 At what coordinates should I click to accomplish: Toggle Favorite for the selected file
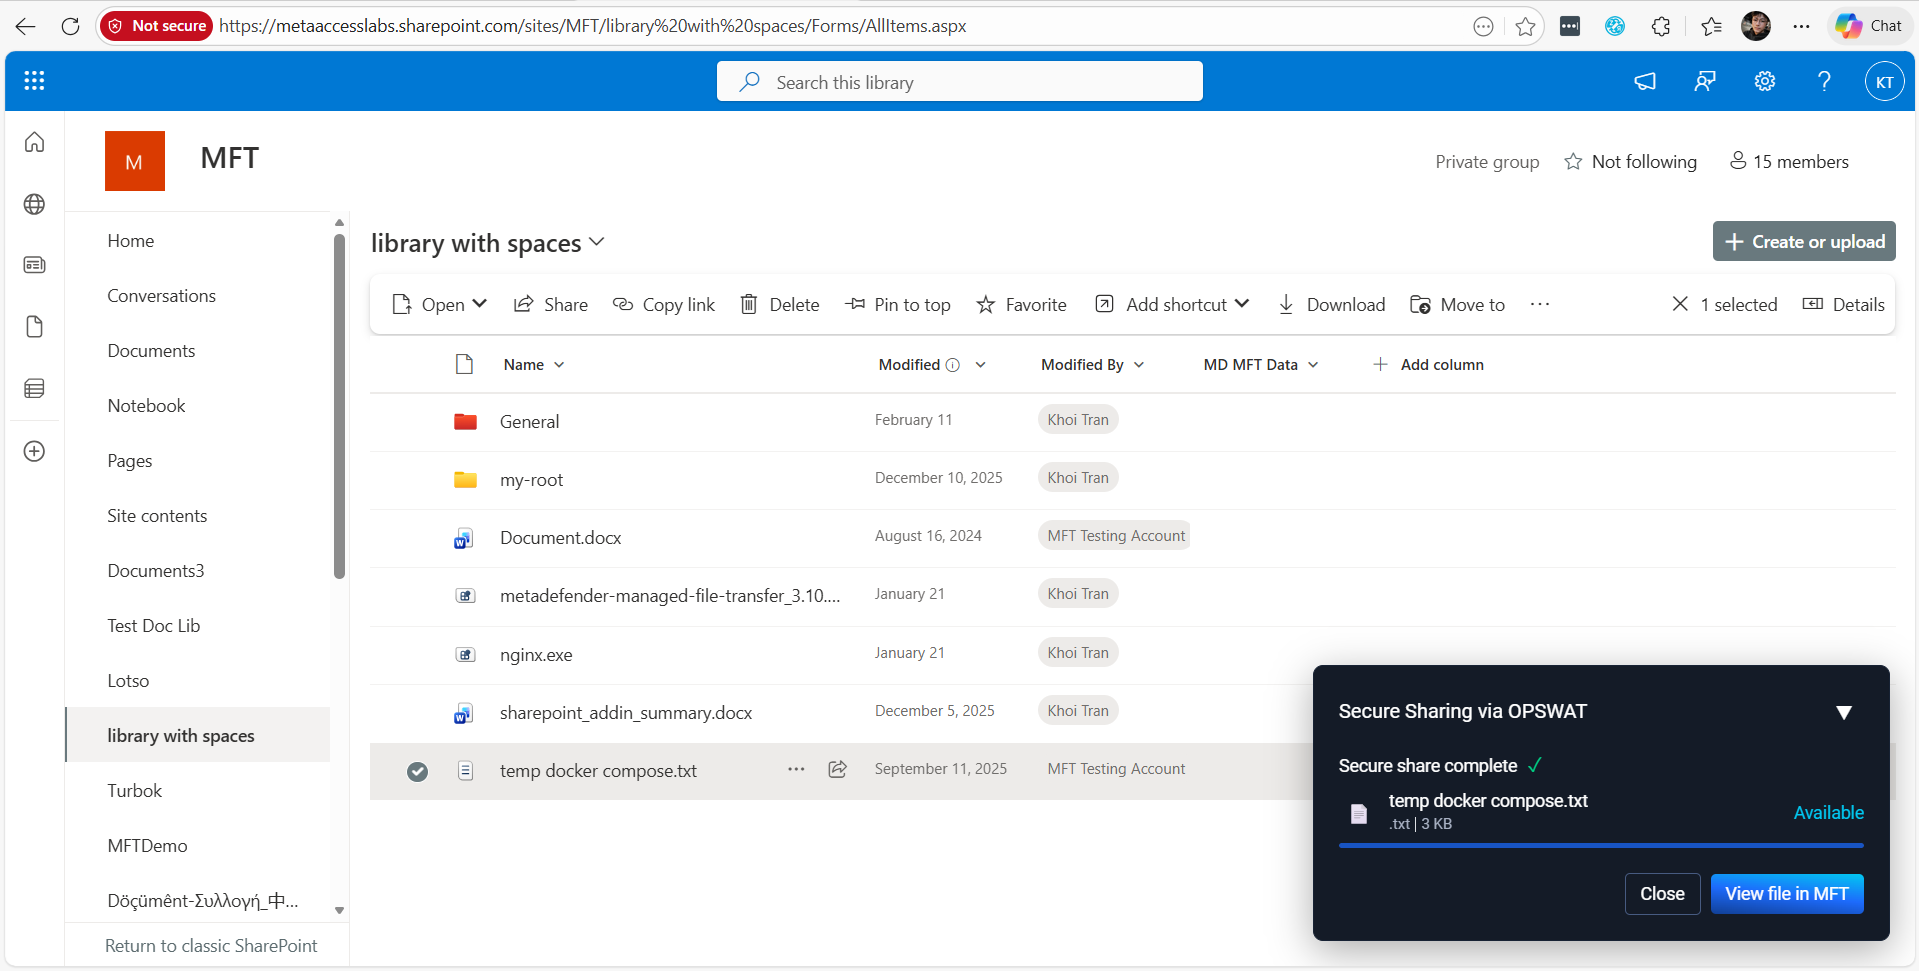coord(1021,304)
